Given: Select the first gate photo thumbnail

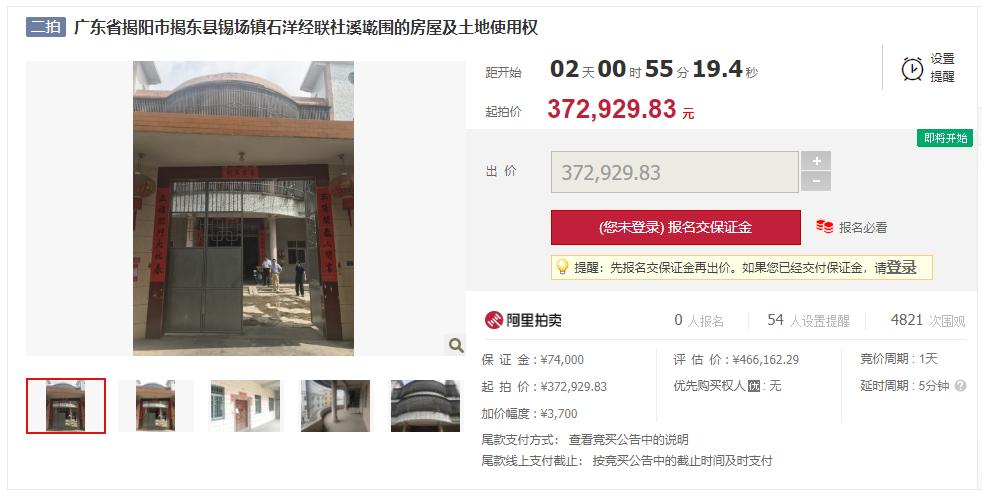Looking at the screenshot, I should (x=66, y=406).
